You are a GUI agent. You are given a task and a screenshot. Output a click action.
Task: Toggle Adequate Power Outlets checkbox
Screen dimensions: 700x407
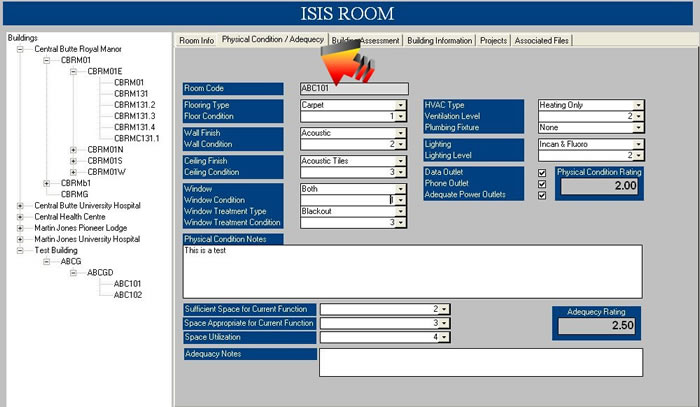coord(542,195)
